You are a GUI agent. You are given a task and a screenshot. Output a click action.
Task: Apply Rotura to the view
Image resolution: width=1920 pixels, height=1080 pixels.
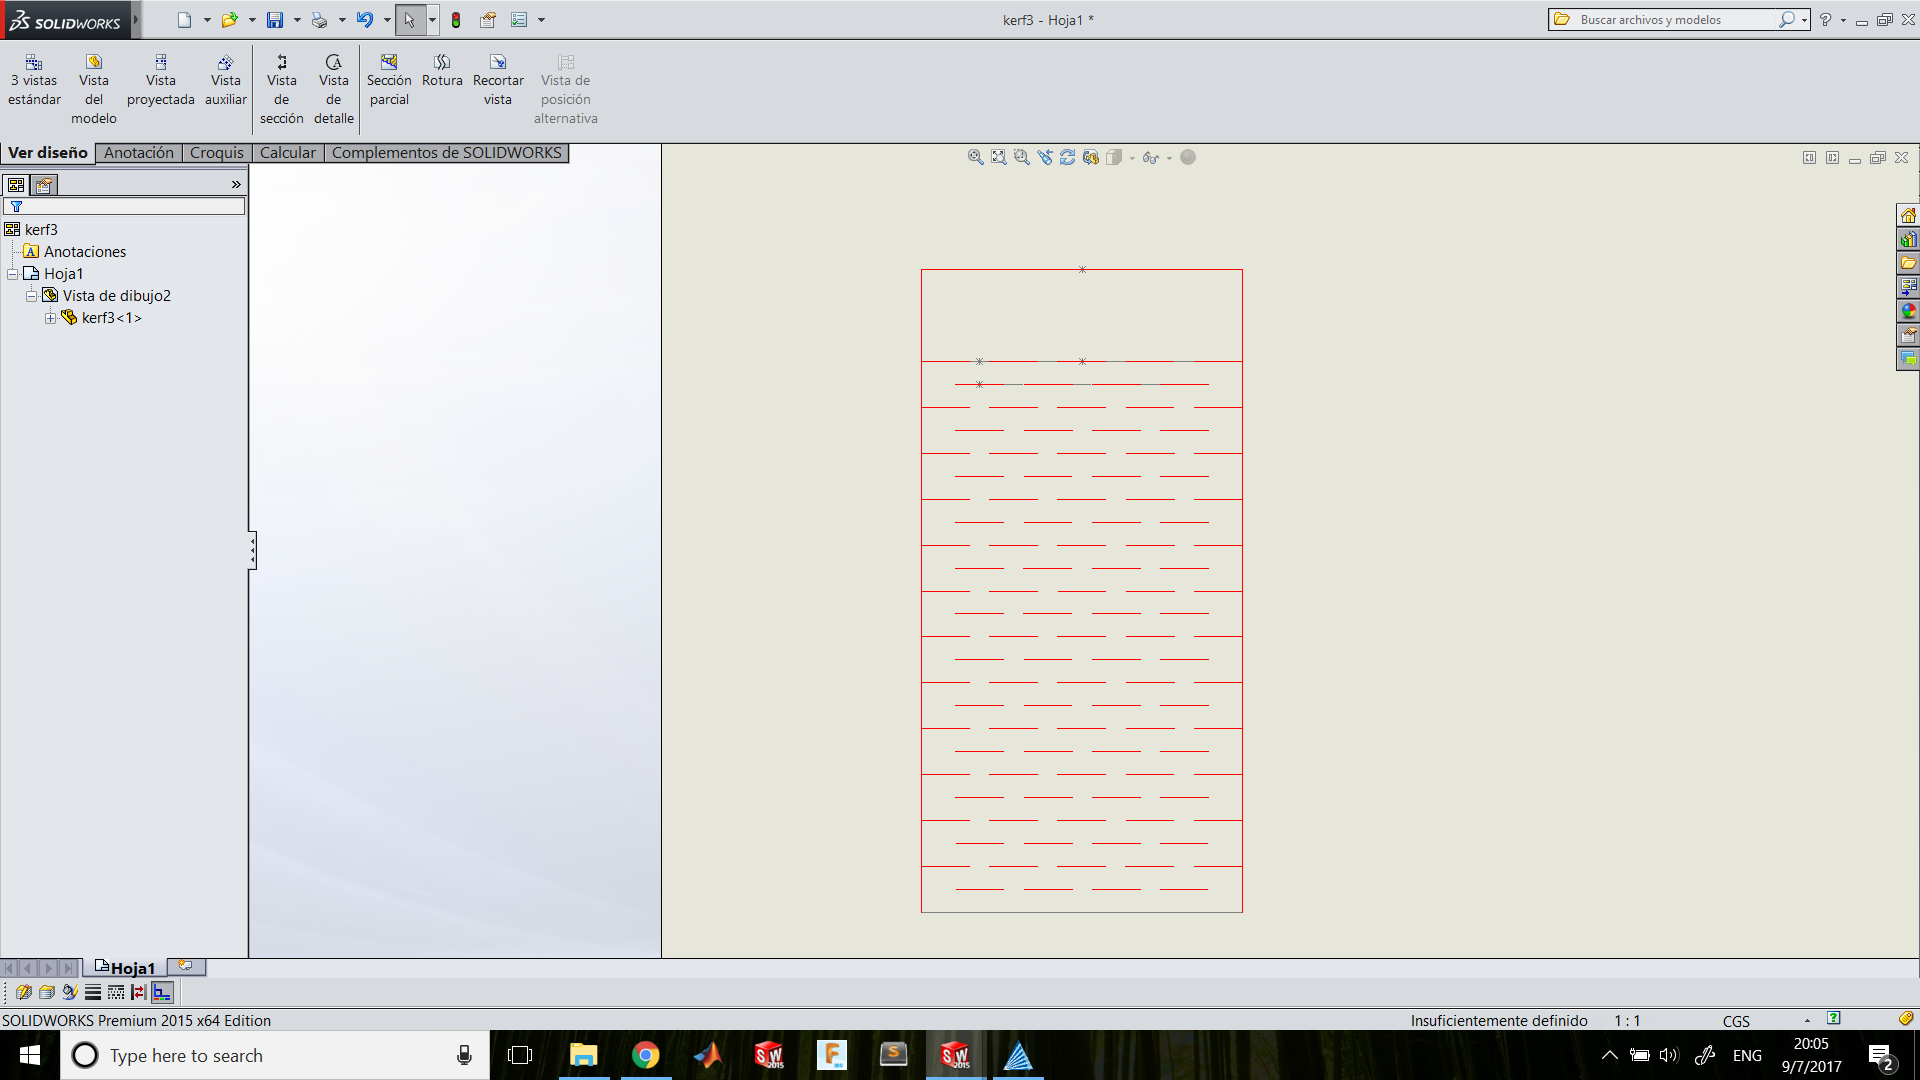pyautogui.click(x=442, y=71)
